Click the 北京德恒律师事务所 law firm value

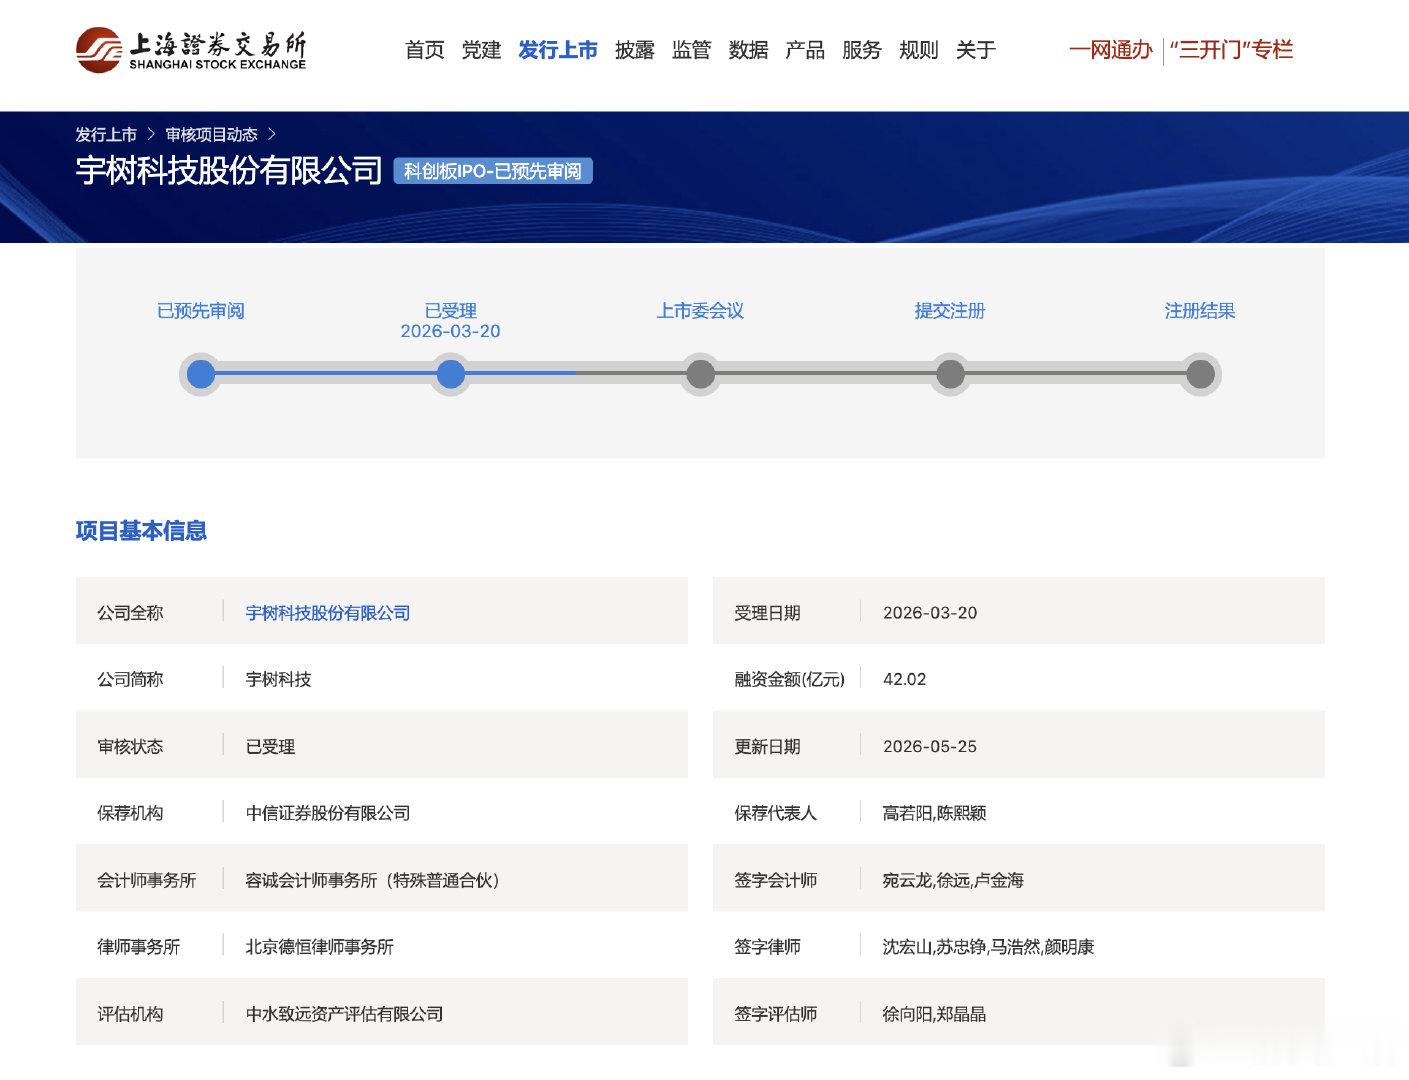point(320,946)
